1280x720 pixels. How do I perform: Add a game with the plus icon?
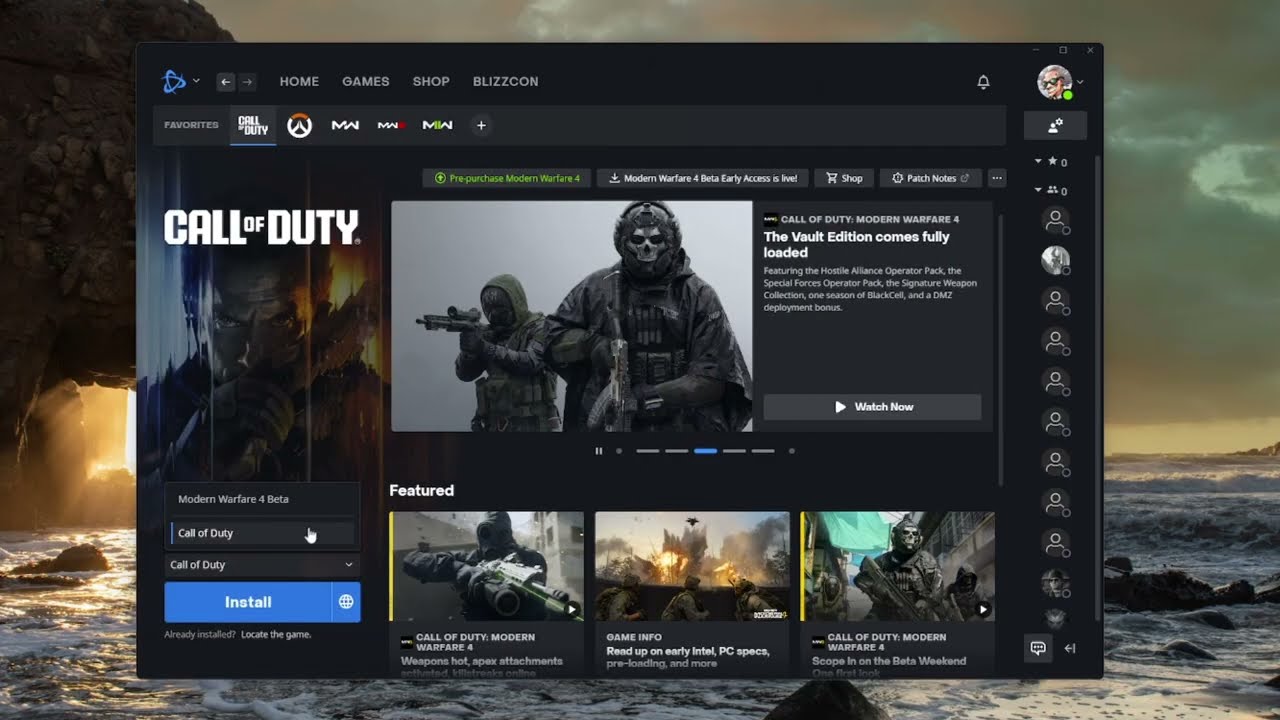tap(481, 125)
